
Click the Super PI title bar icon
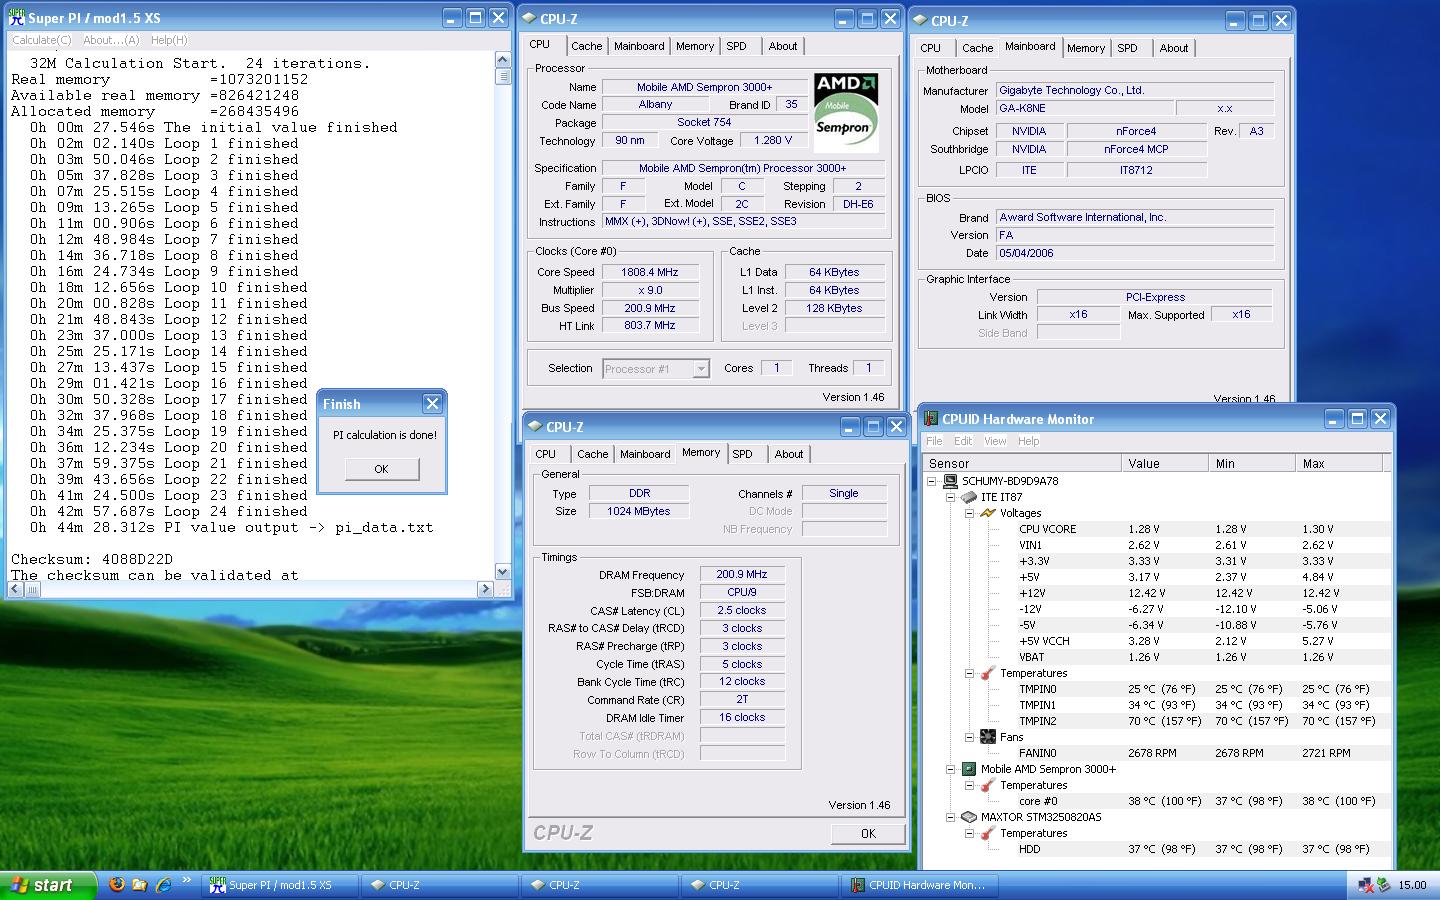[17, 18]
